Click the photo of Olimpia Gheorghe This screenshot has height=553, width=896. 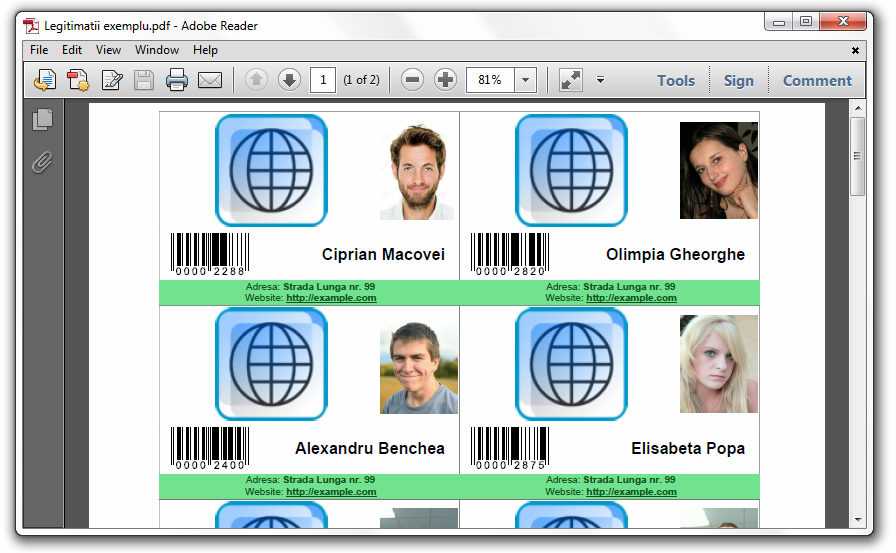pyautogui.click(x=718, y=170)
